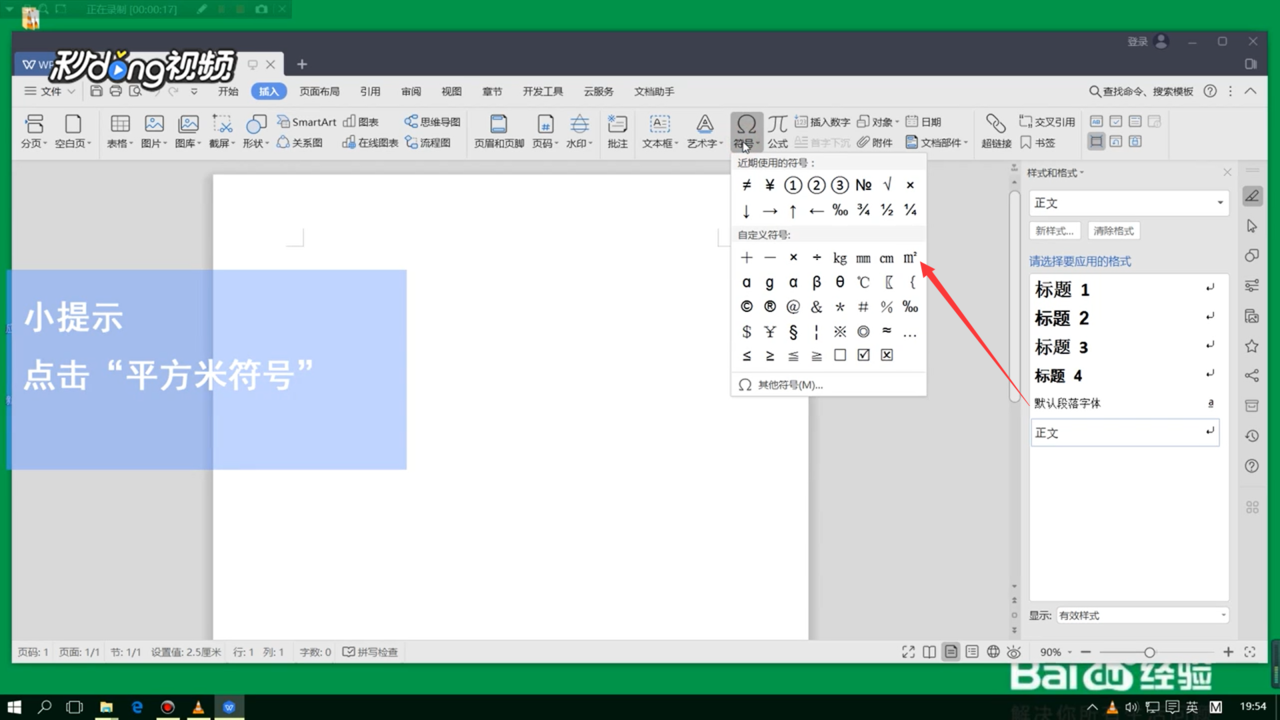Apply the 标题 1 heading style
Image resolution: width=1280 pixels, height=720 pixels.
(1124, 290)
